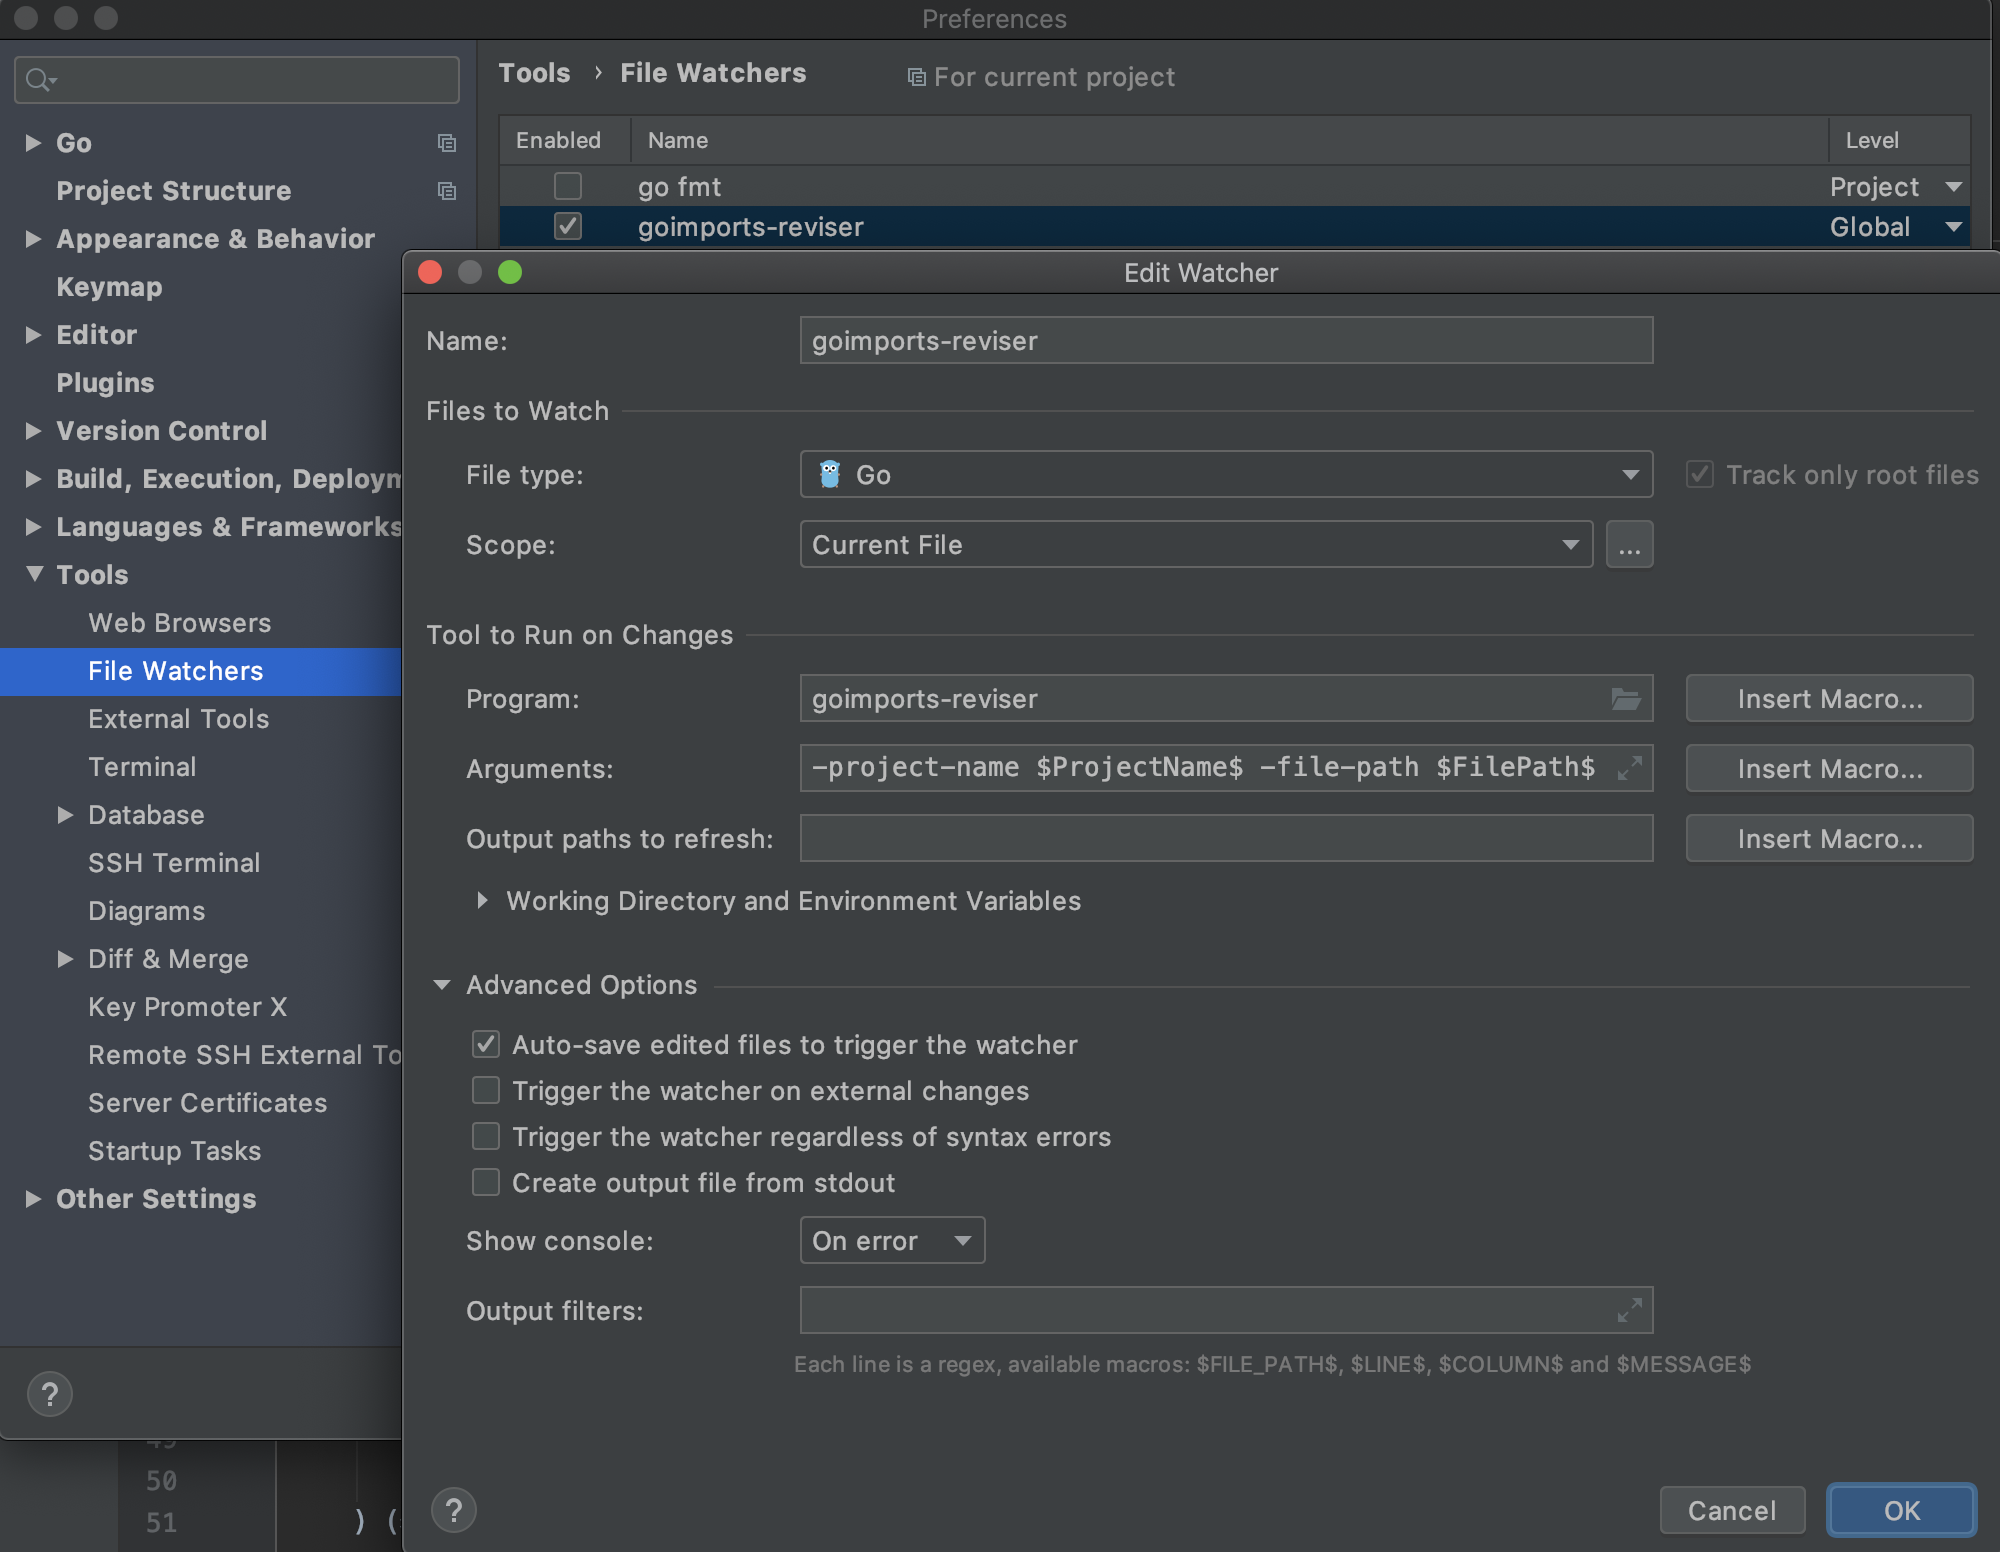Image resolution: width=2000 pixels, height=1552 pixels.
Task: Click expand icon in Arguments field
Action: pyautogui.click(x=1629, y=768)
